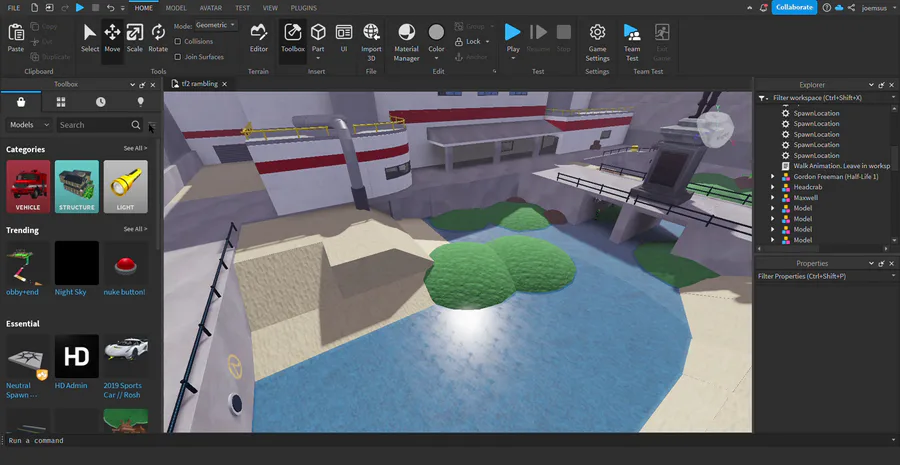Viewport: 900px width, 465px height.
Task: Activate the Scale tool
Action: [x=135, y=38]
